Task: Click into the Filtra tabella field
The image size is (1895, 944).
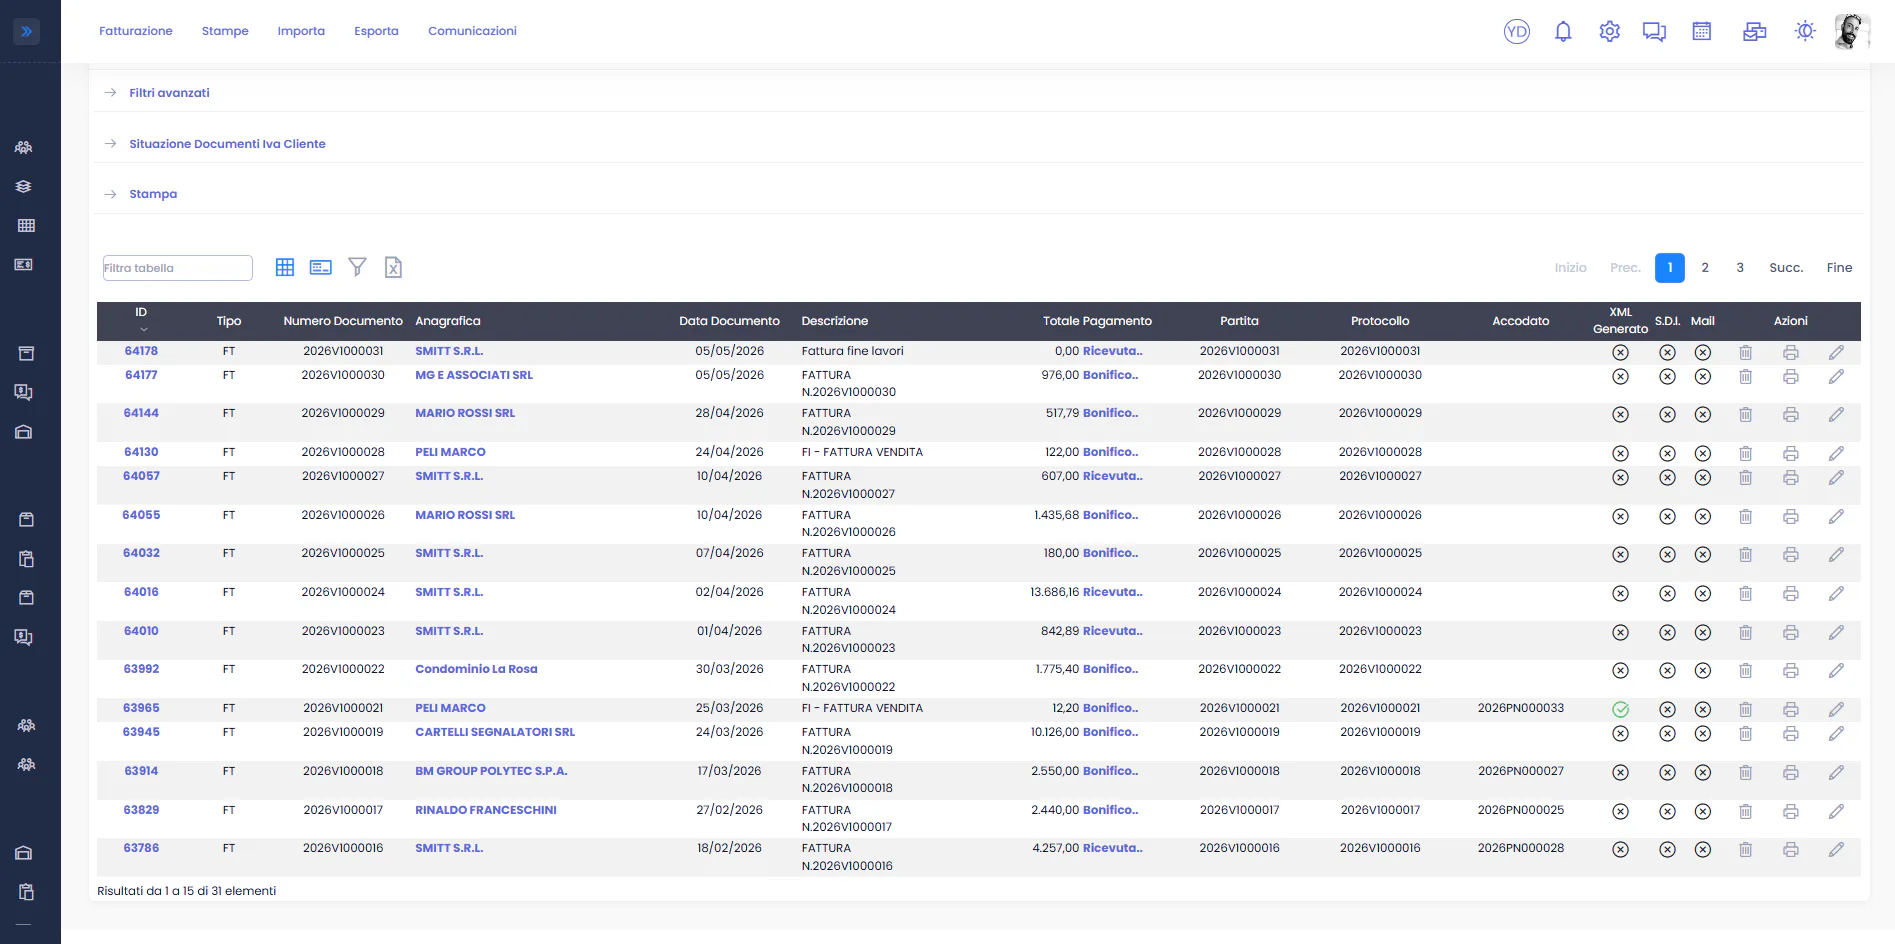Action: click(178, 268)
